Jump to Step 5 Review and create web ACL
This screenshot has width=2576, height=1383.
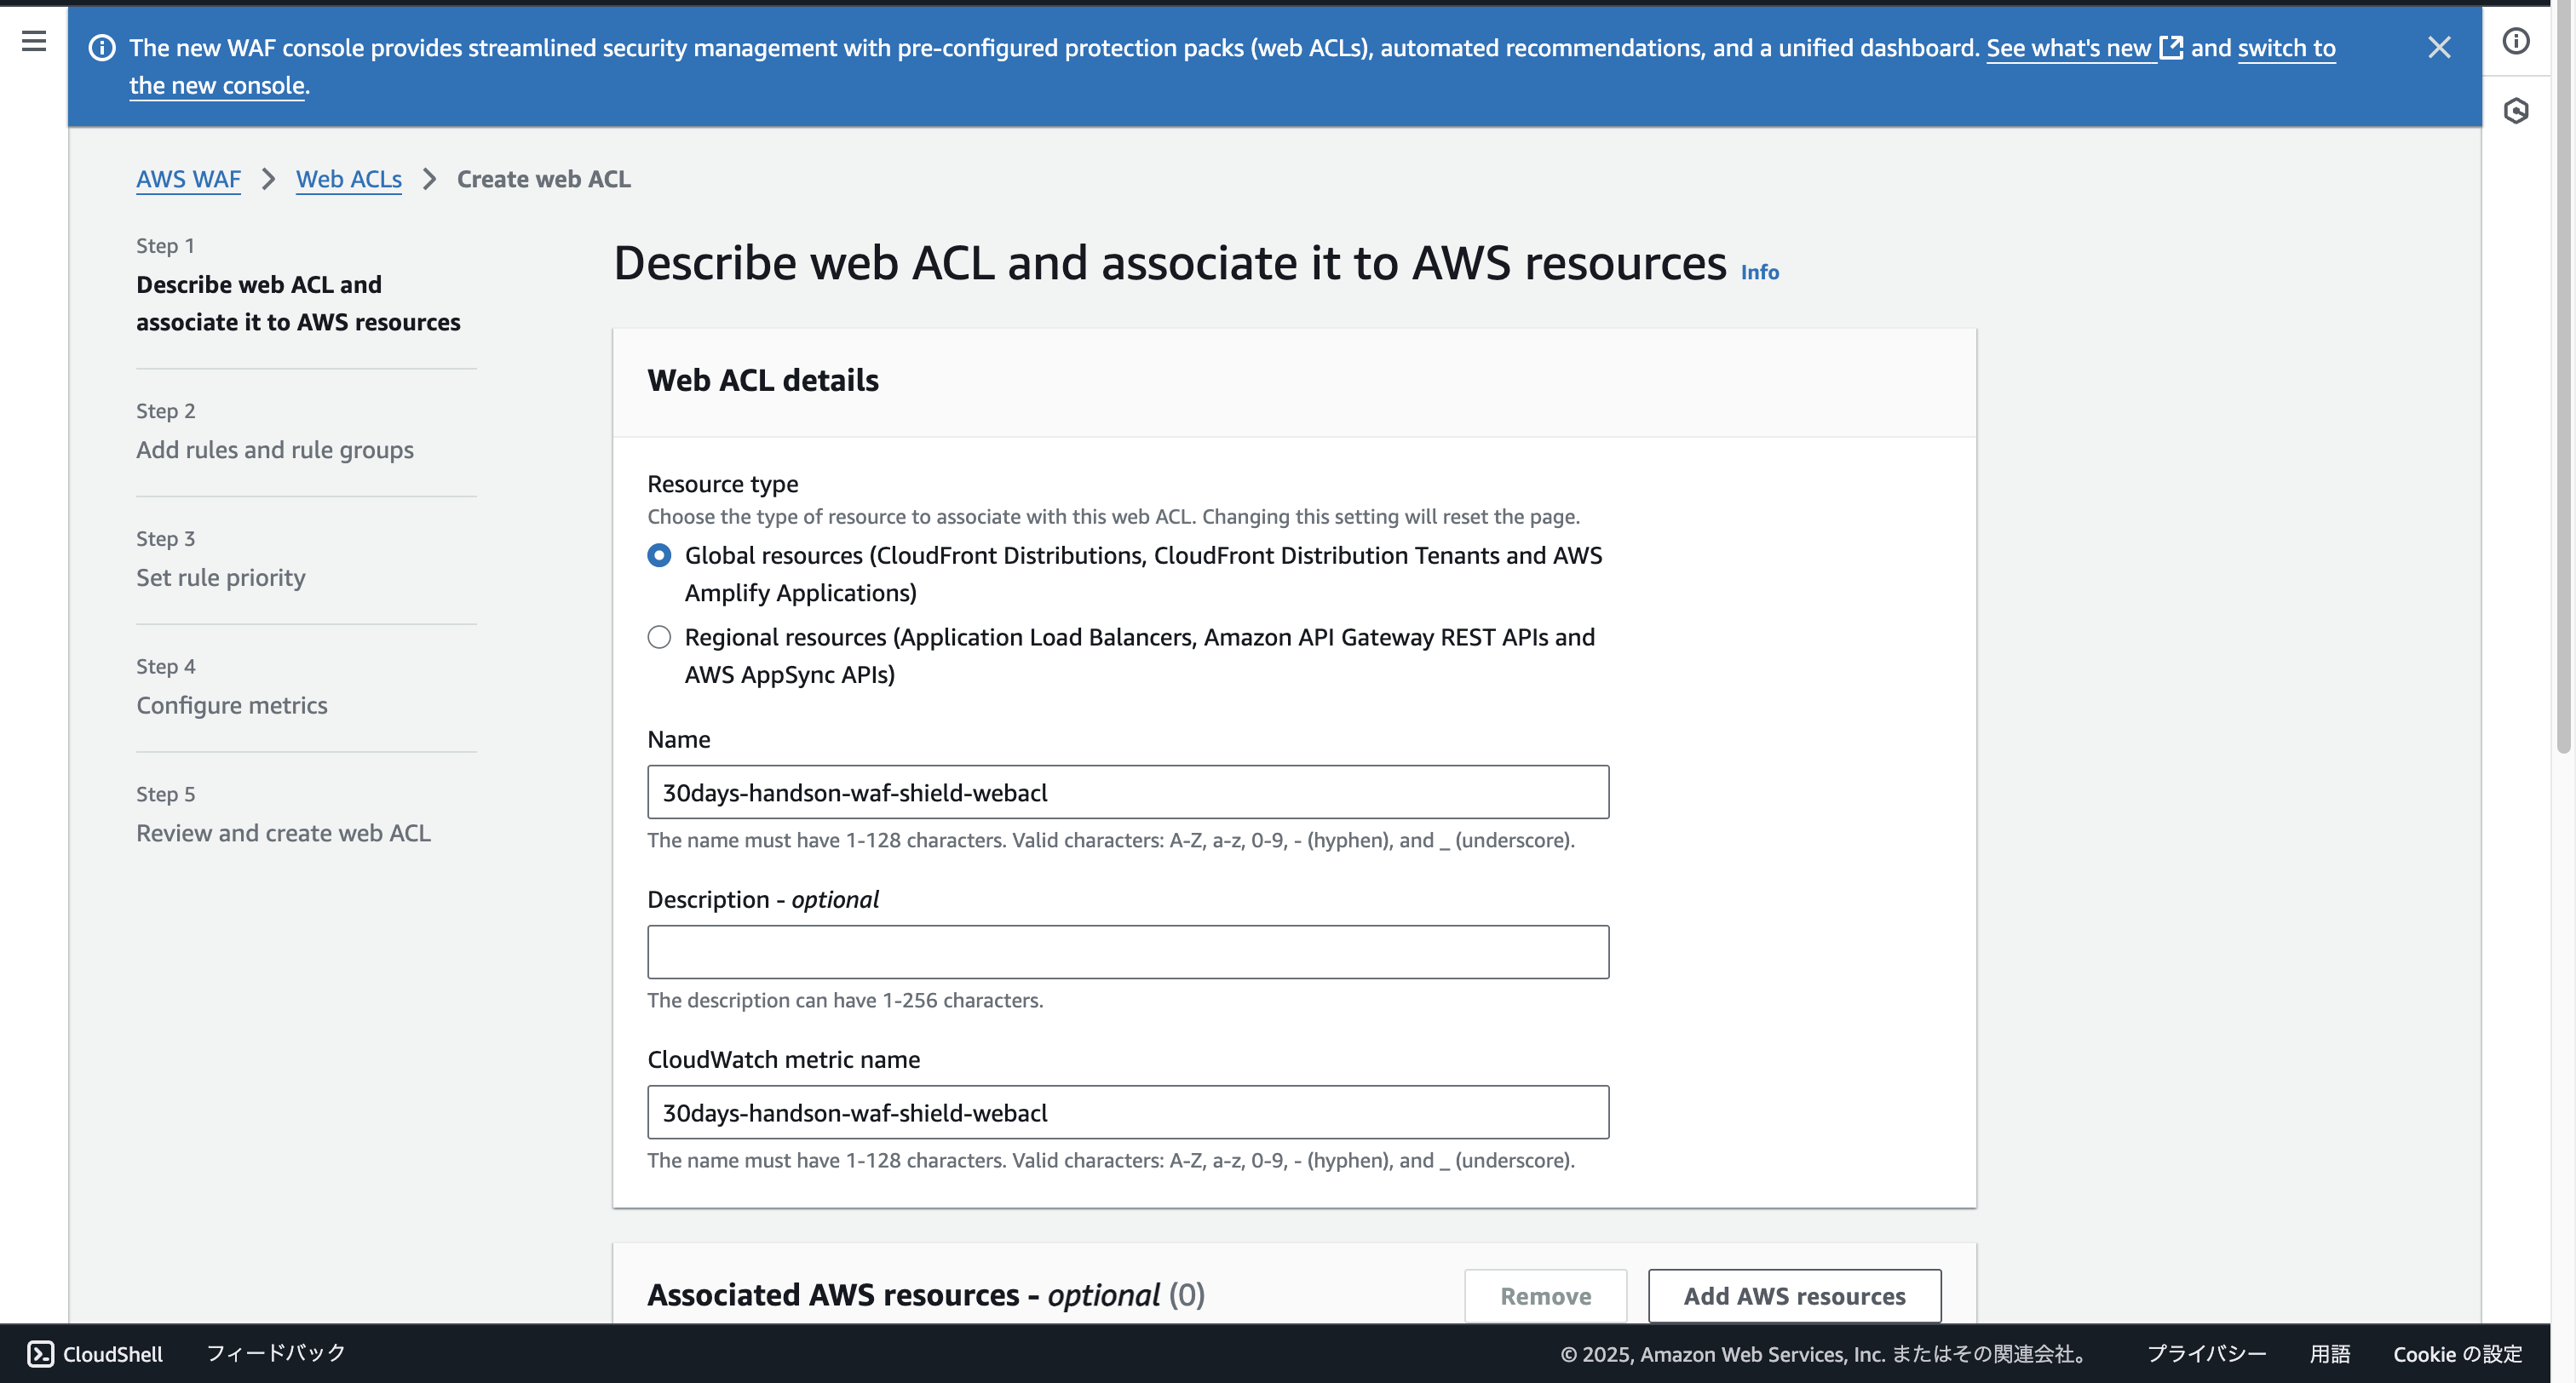click(x=283, y=833)
